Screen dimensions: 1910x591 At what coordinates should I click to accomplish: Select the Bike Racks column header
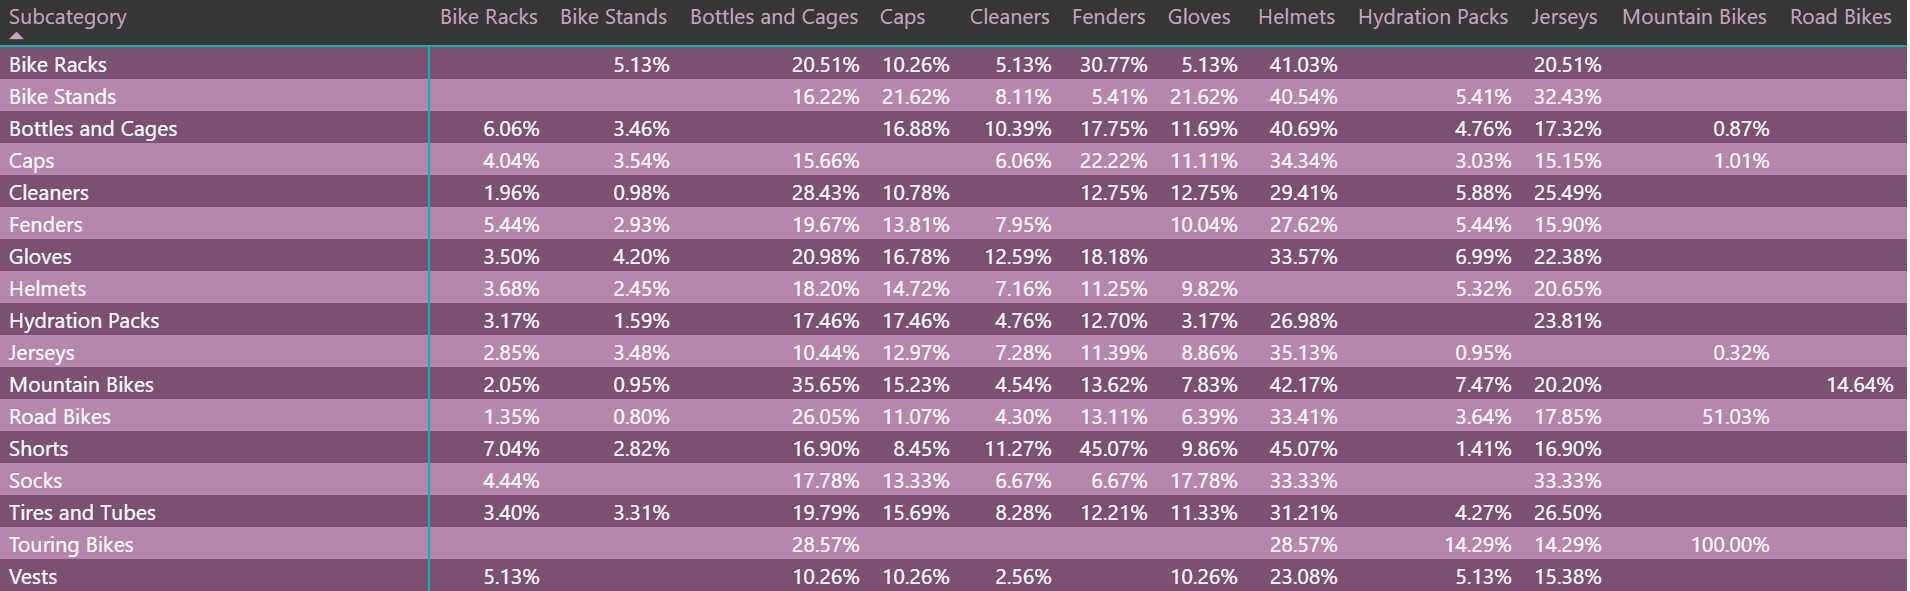pyautogui.click(x=489, y=17)
